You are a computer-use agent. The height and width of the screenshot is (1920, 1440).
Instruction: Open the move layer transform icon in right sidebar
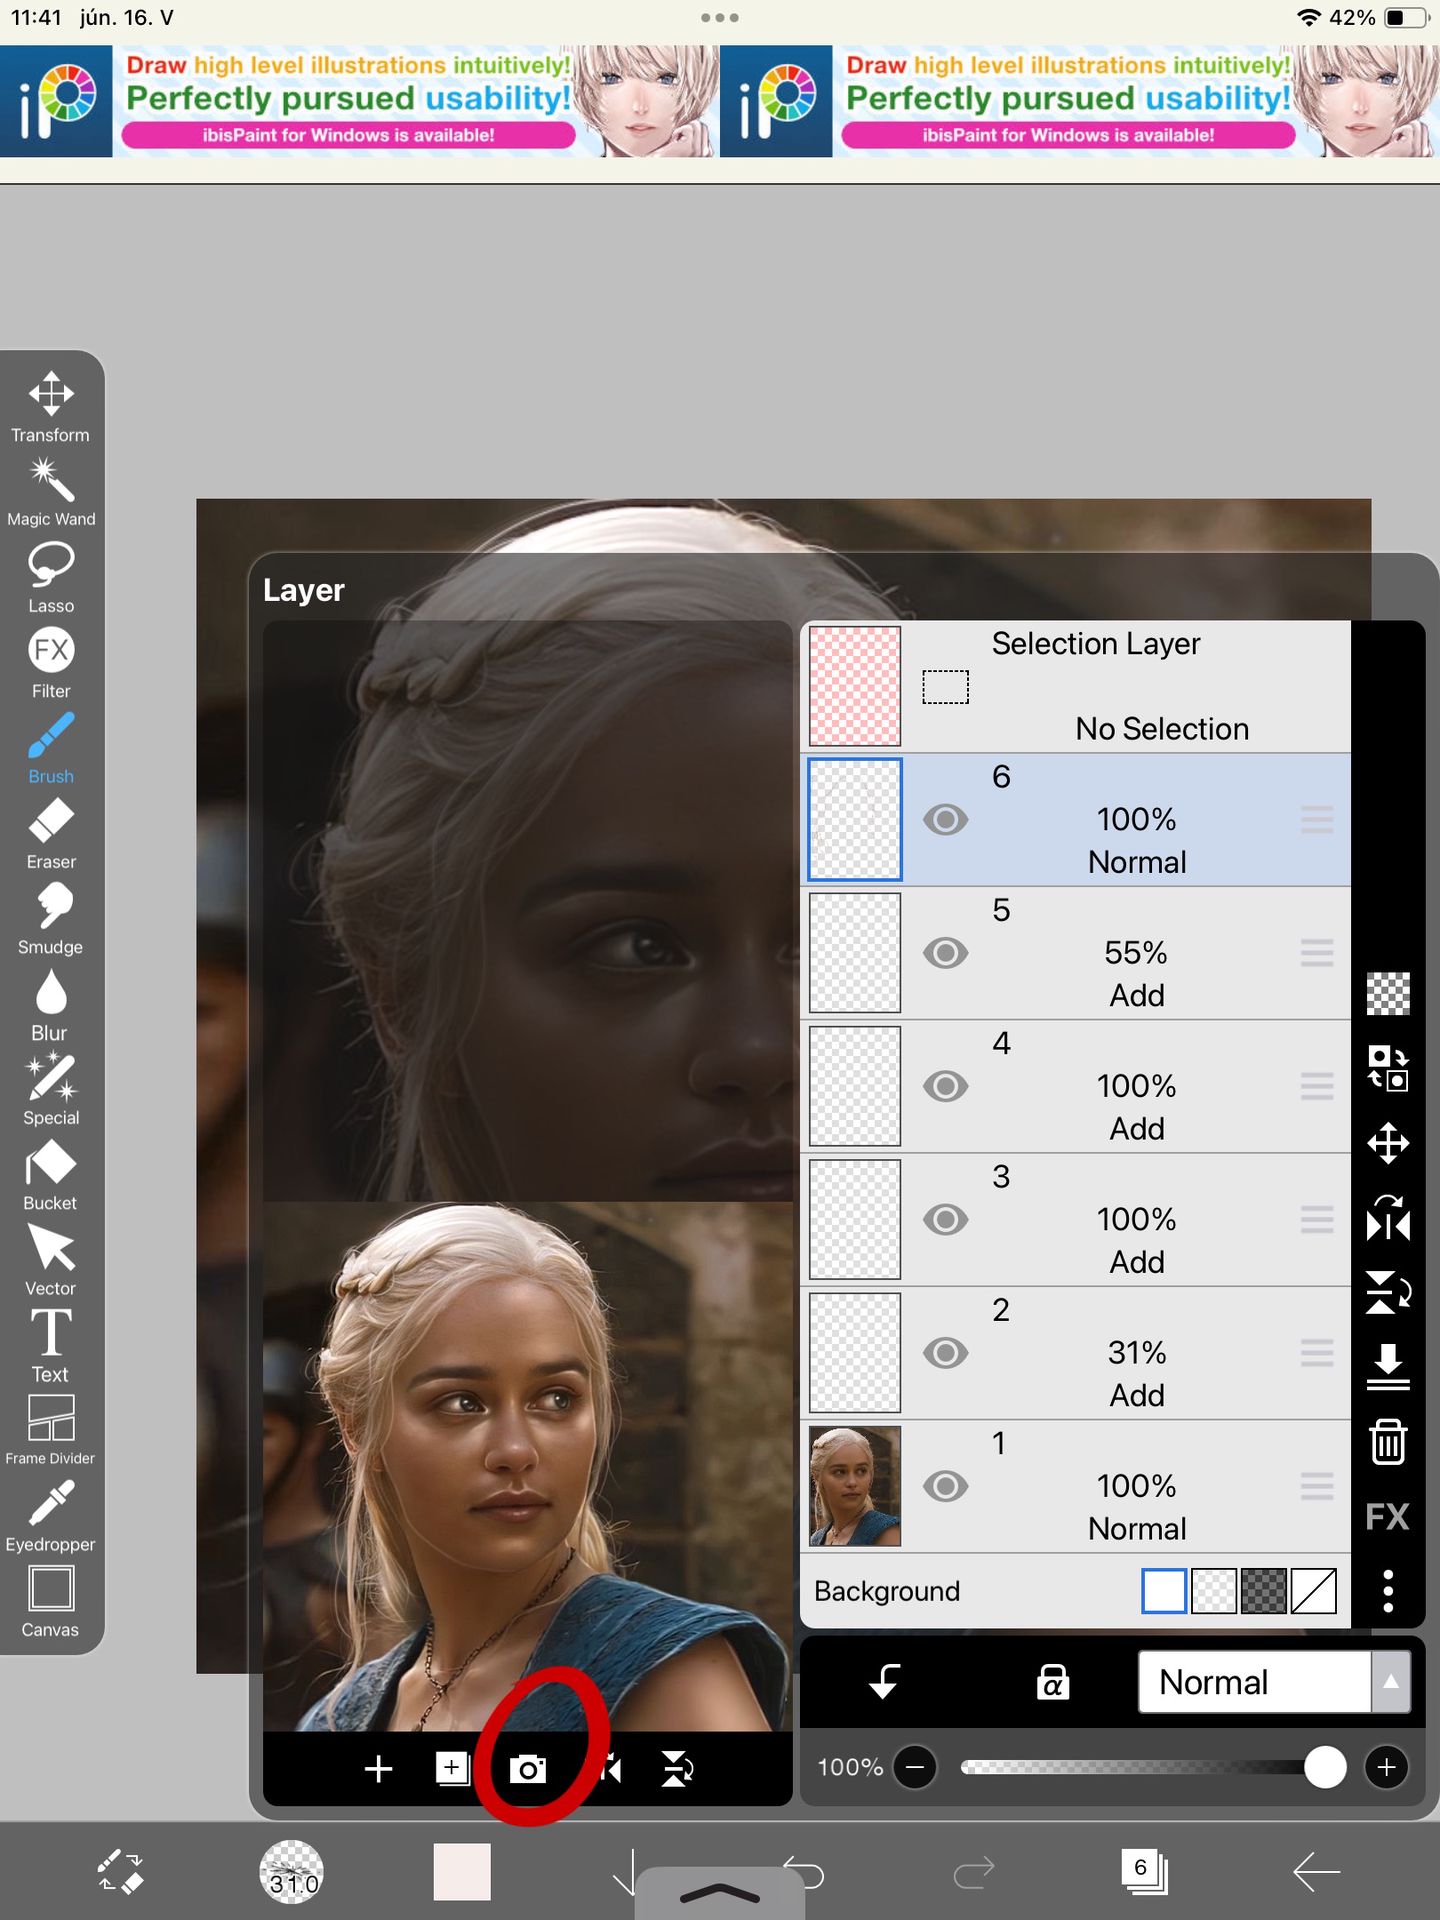pos(1388,1143)
